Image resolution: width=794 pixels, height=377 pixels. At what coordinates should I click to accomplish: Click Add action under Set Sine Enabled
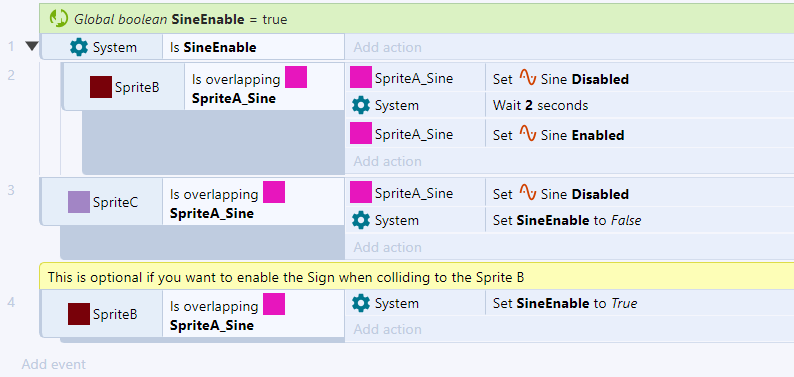tap(387, 161)
